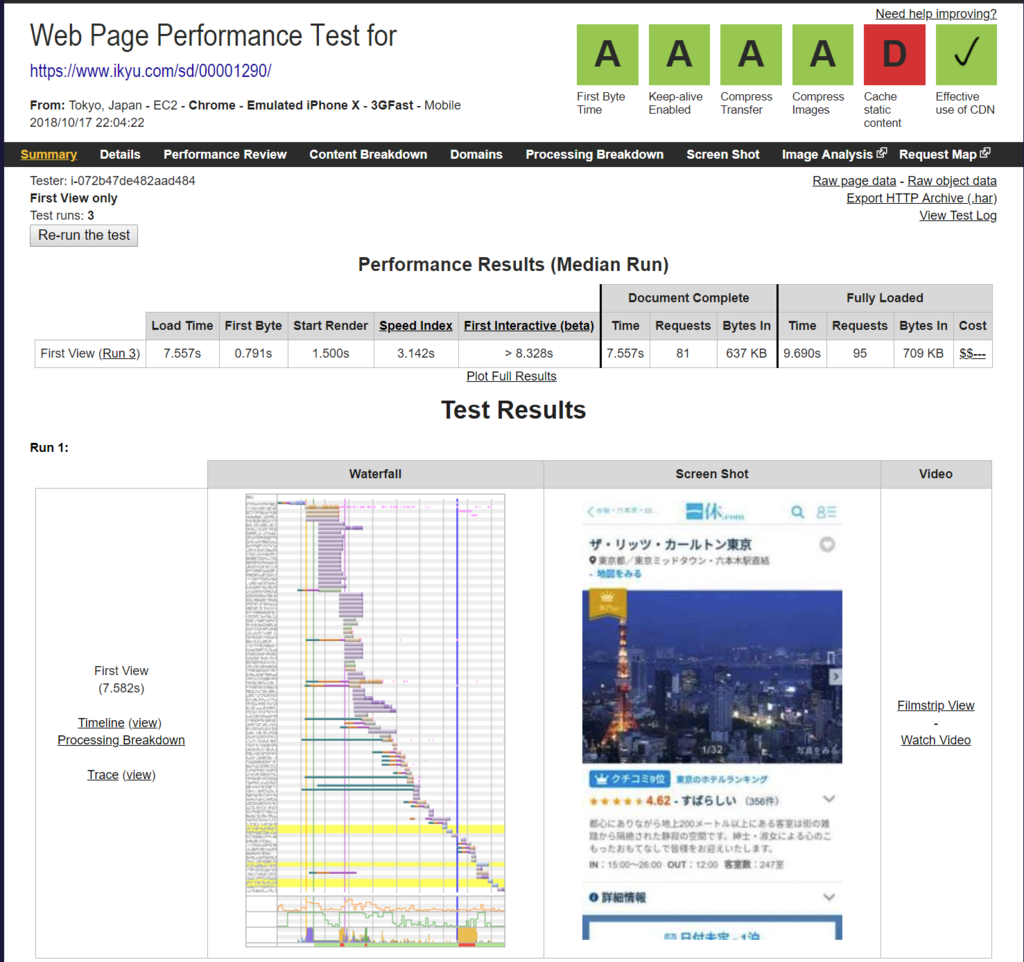
Task: Click Export HTTP Archive (.har) link
Action: click(921, 198)
